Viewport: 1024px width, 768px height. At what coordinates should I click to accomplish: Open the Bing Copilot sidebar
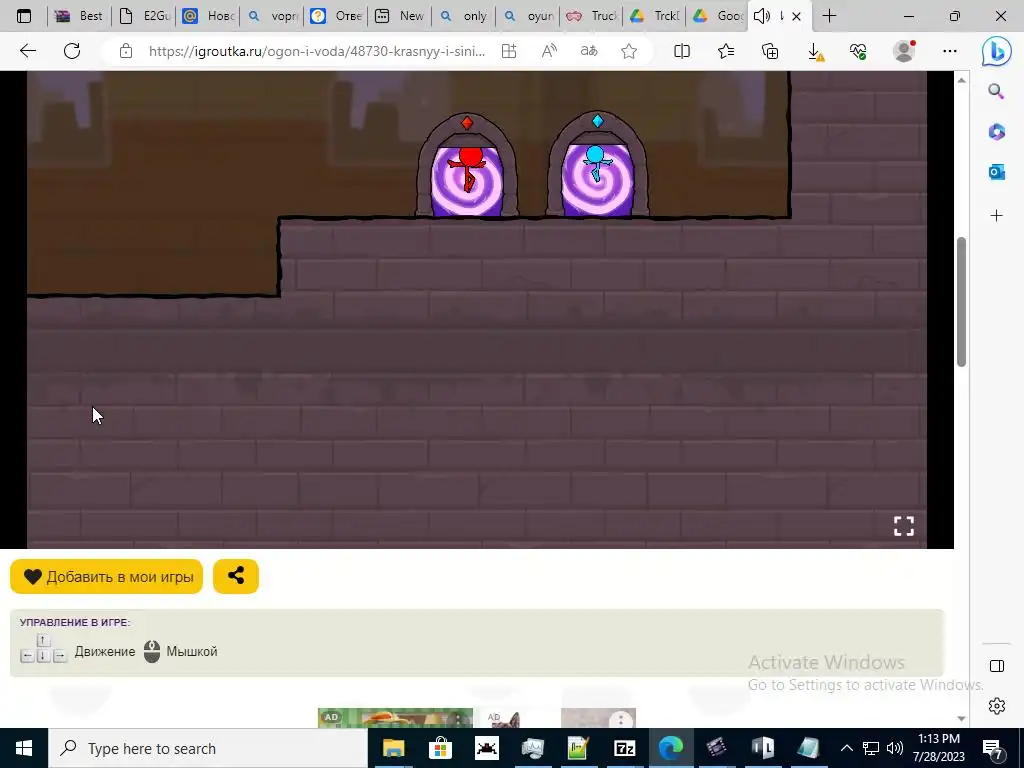pos(997,52)
